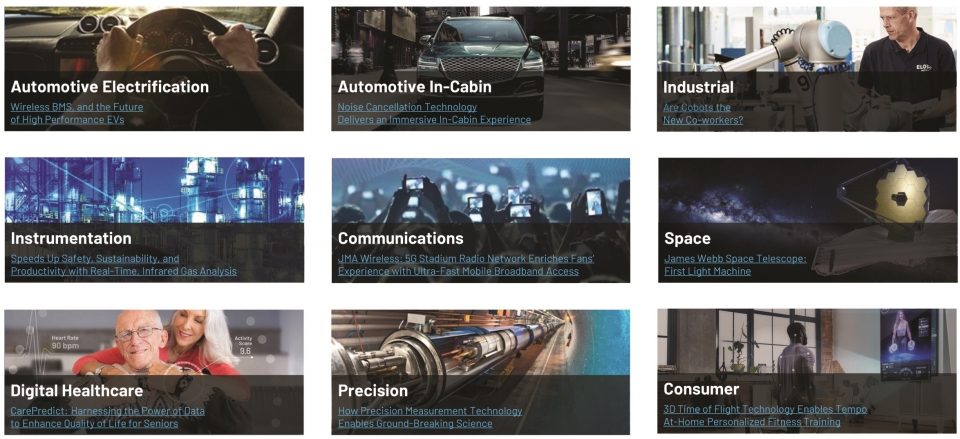Viewport: 960px width, 439px height.
Task: Open the CarePredict seniors article link
Action: coord(108,417)
